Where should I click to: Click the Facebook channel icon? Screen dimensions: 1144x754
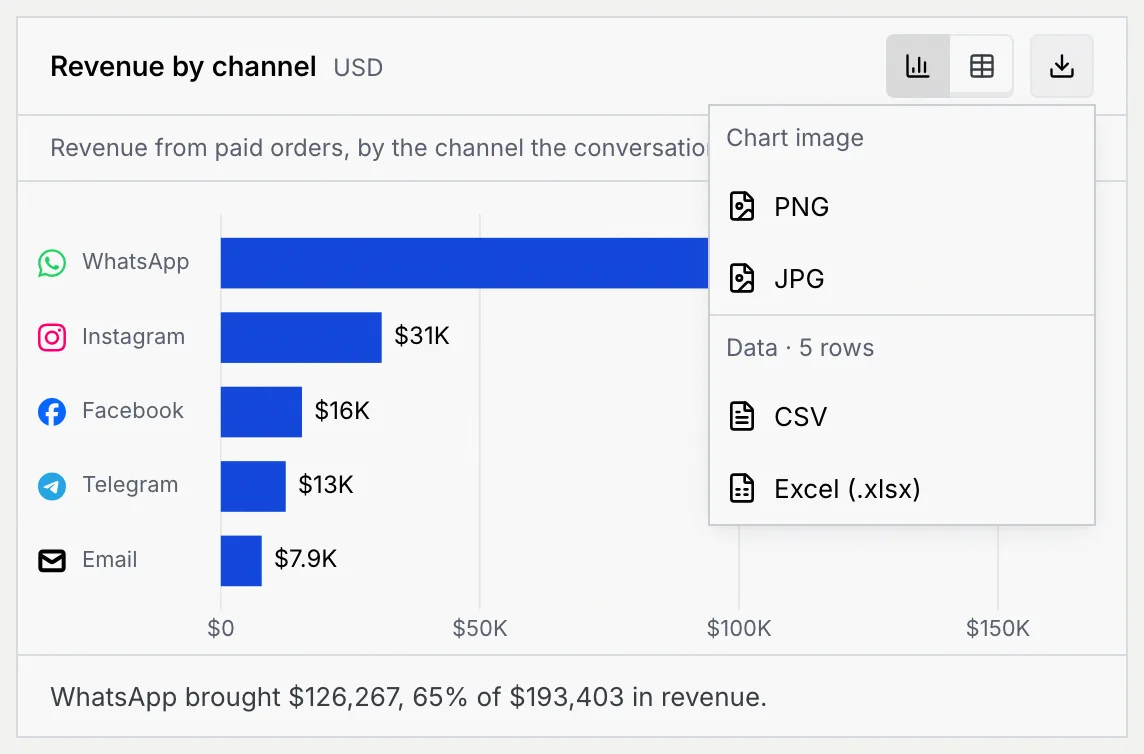tap(52, 412)
